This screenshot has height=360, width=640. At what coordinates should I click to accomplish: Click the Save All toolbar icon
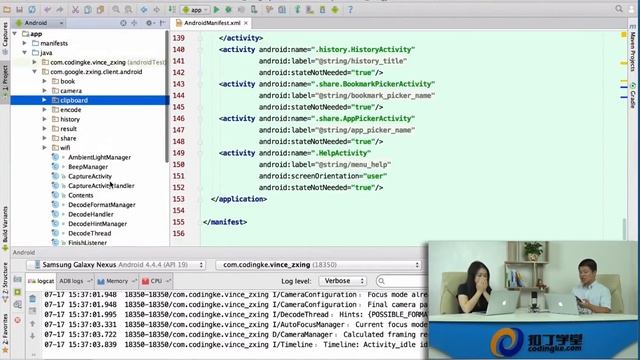pos(20,9)
